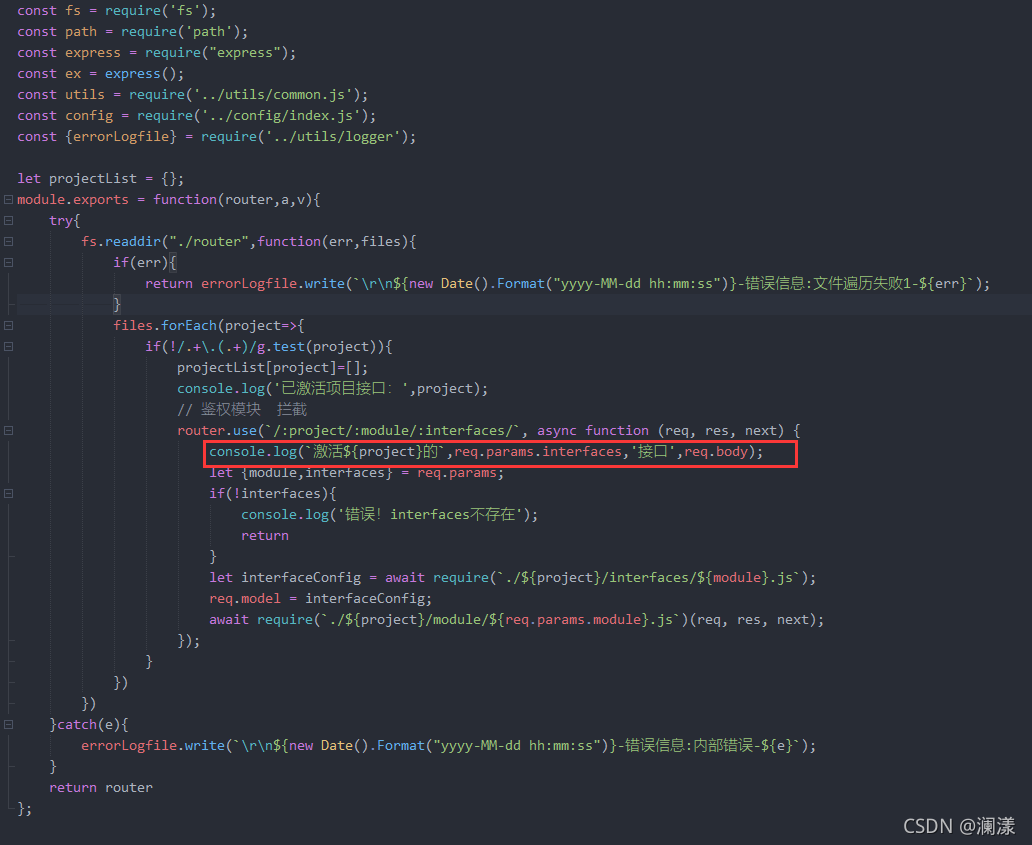Click the let interfaceConfig = await require line
The image size is (1032, 845).
click(x=513, y=577)
